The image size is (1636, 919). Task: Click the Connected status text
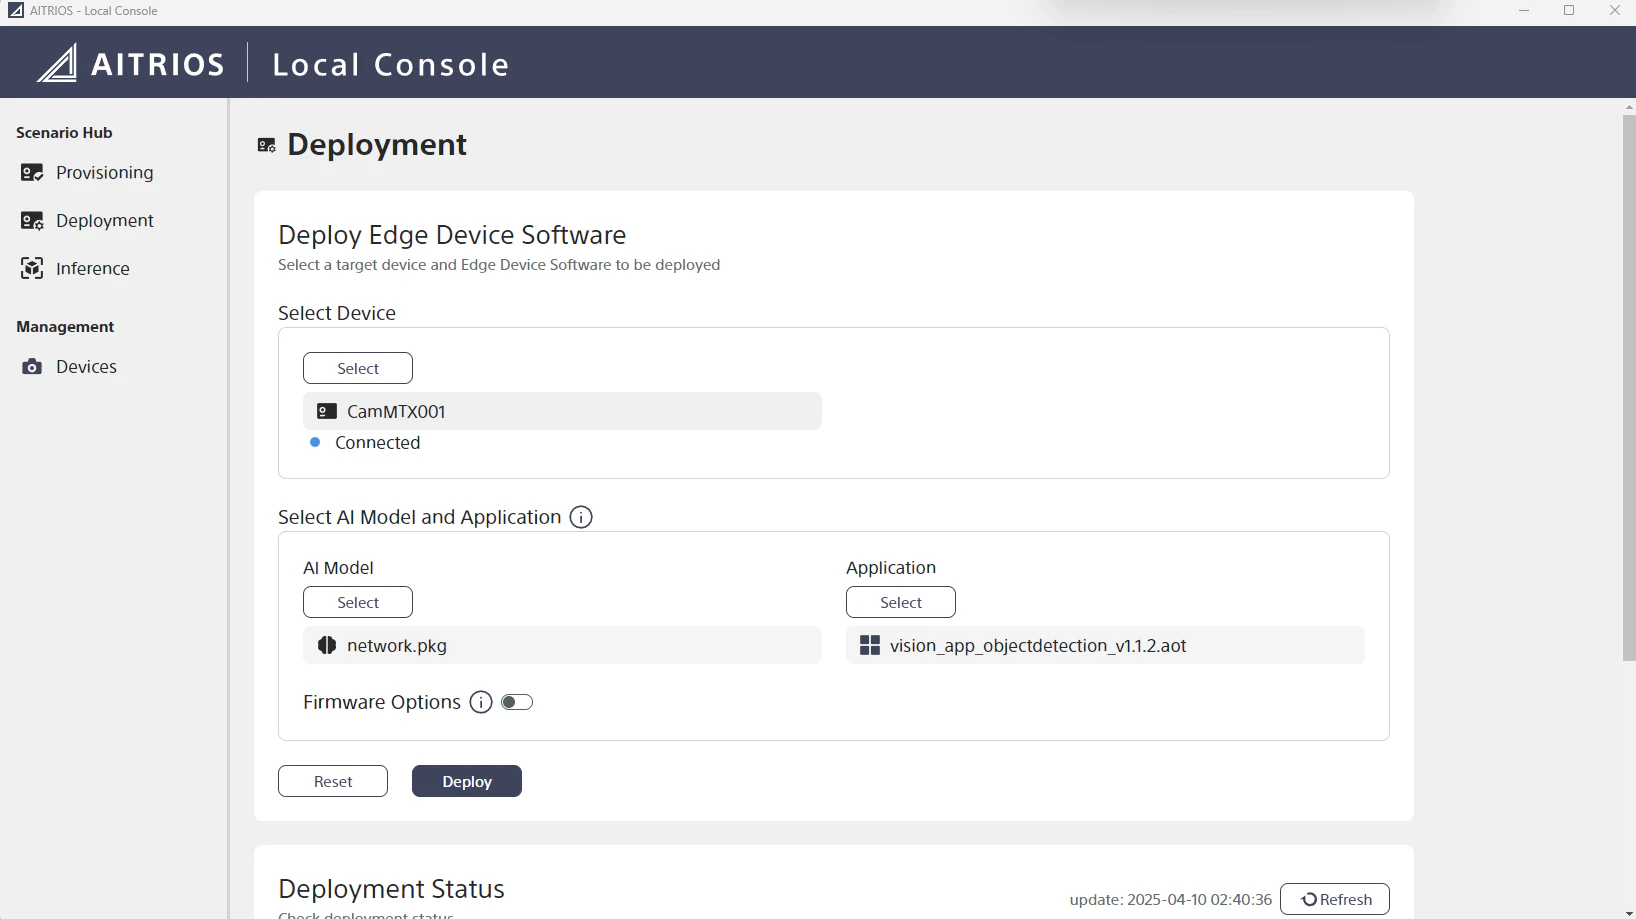click(x=378, y=443)
